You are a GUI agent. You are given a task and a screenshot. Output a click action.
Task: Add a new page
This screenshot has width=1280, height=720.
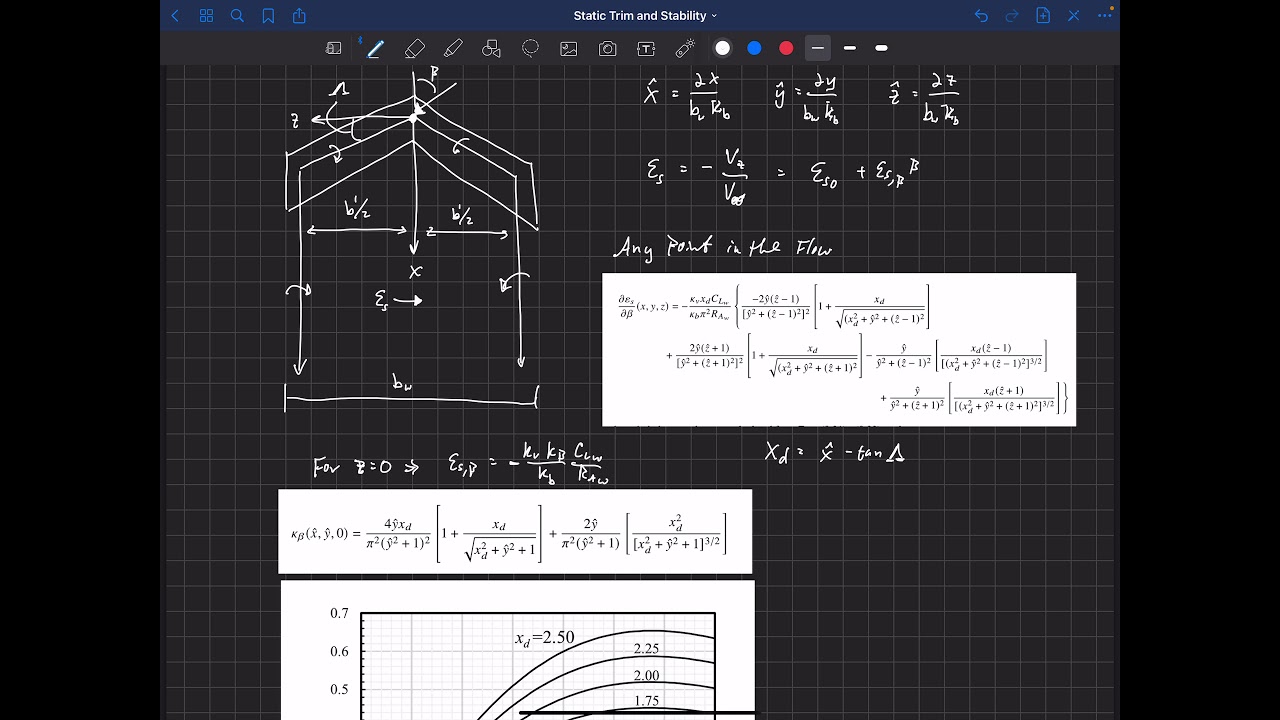pyautogui.click(x=1043, y=16)
